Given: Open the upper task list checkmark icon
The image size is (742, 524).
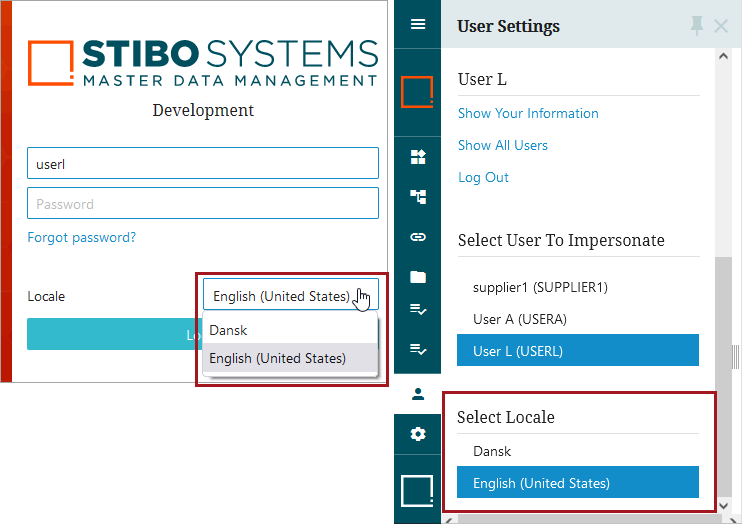Looking at the screenshot, I should tap(417, 310).
